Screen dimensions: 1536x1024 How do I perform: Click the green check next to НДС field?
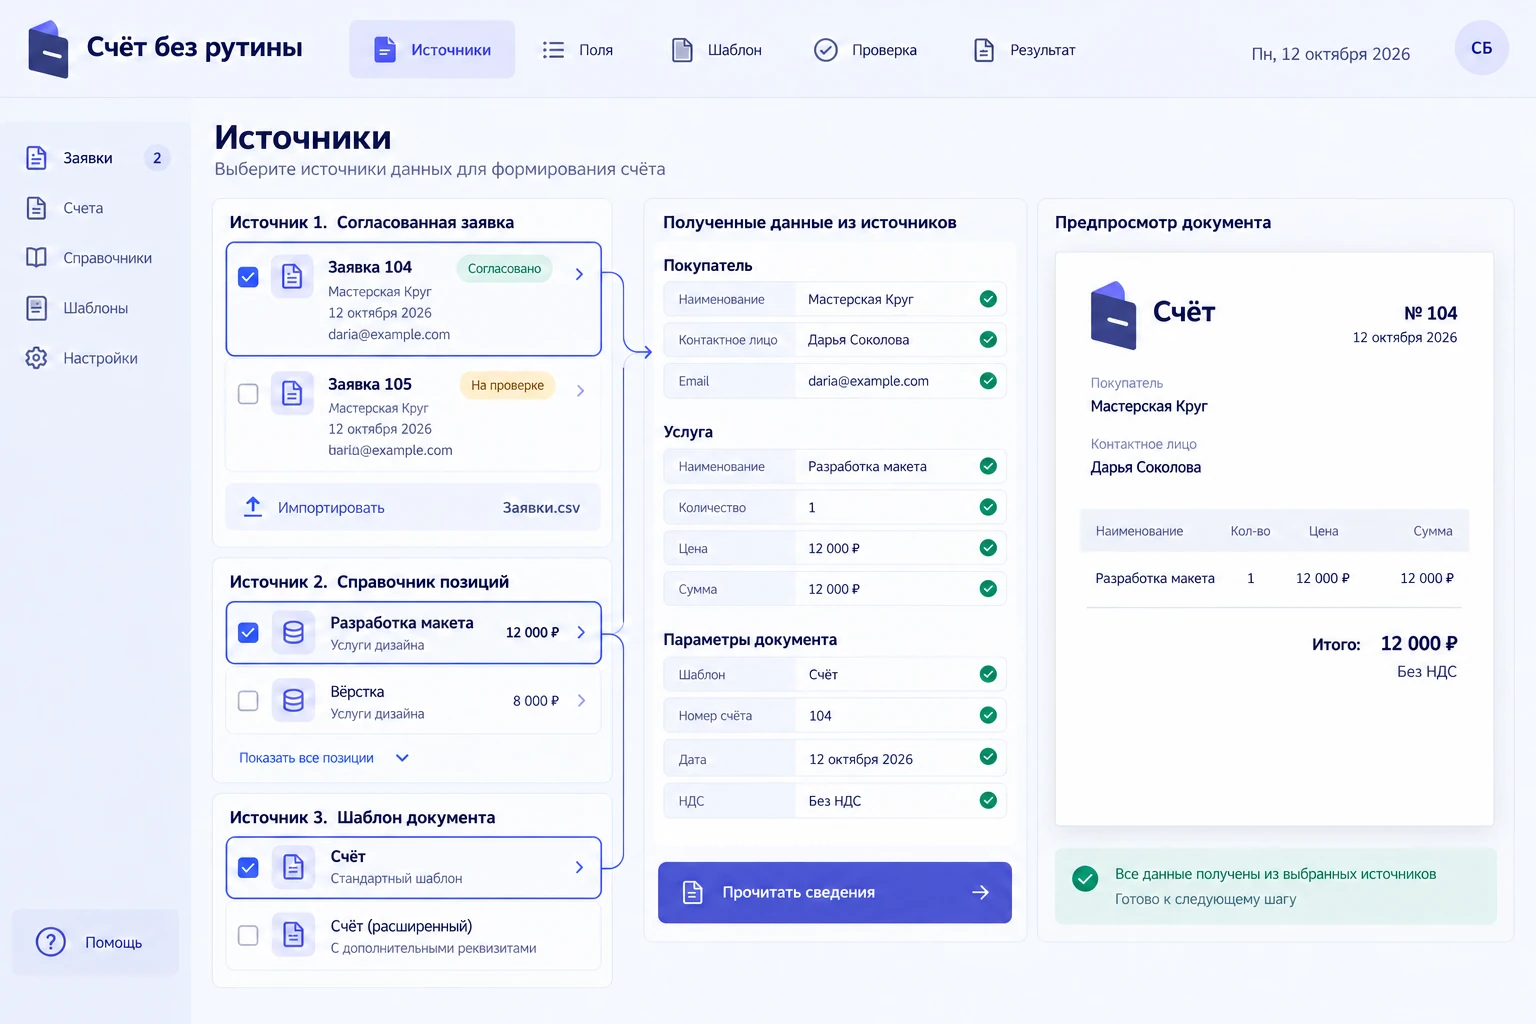tap(988, 800)
